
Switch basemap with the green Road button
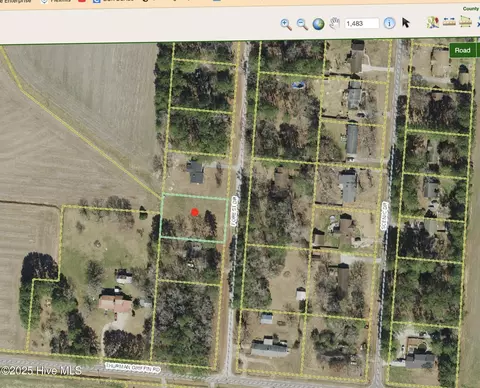pos(463,50)
